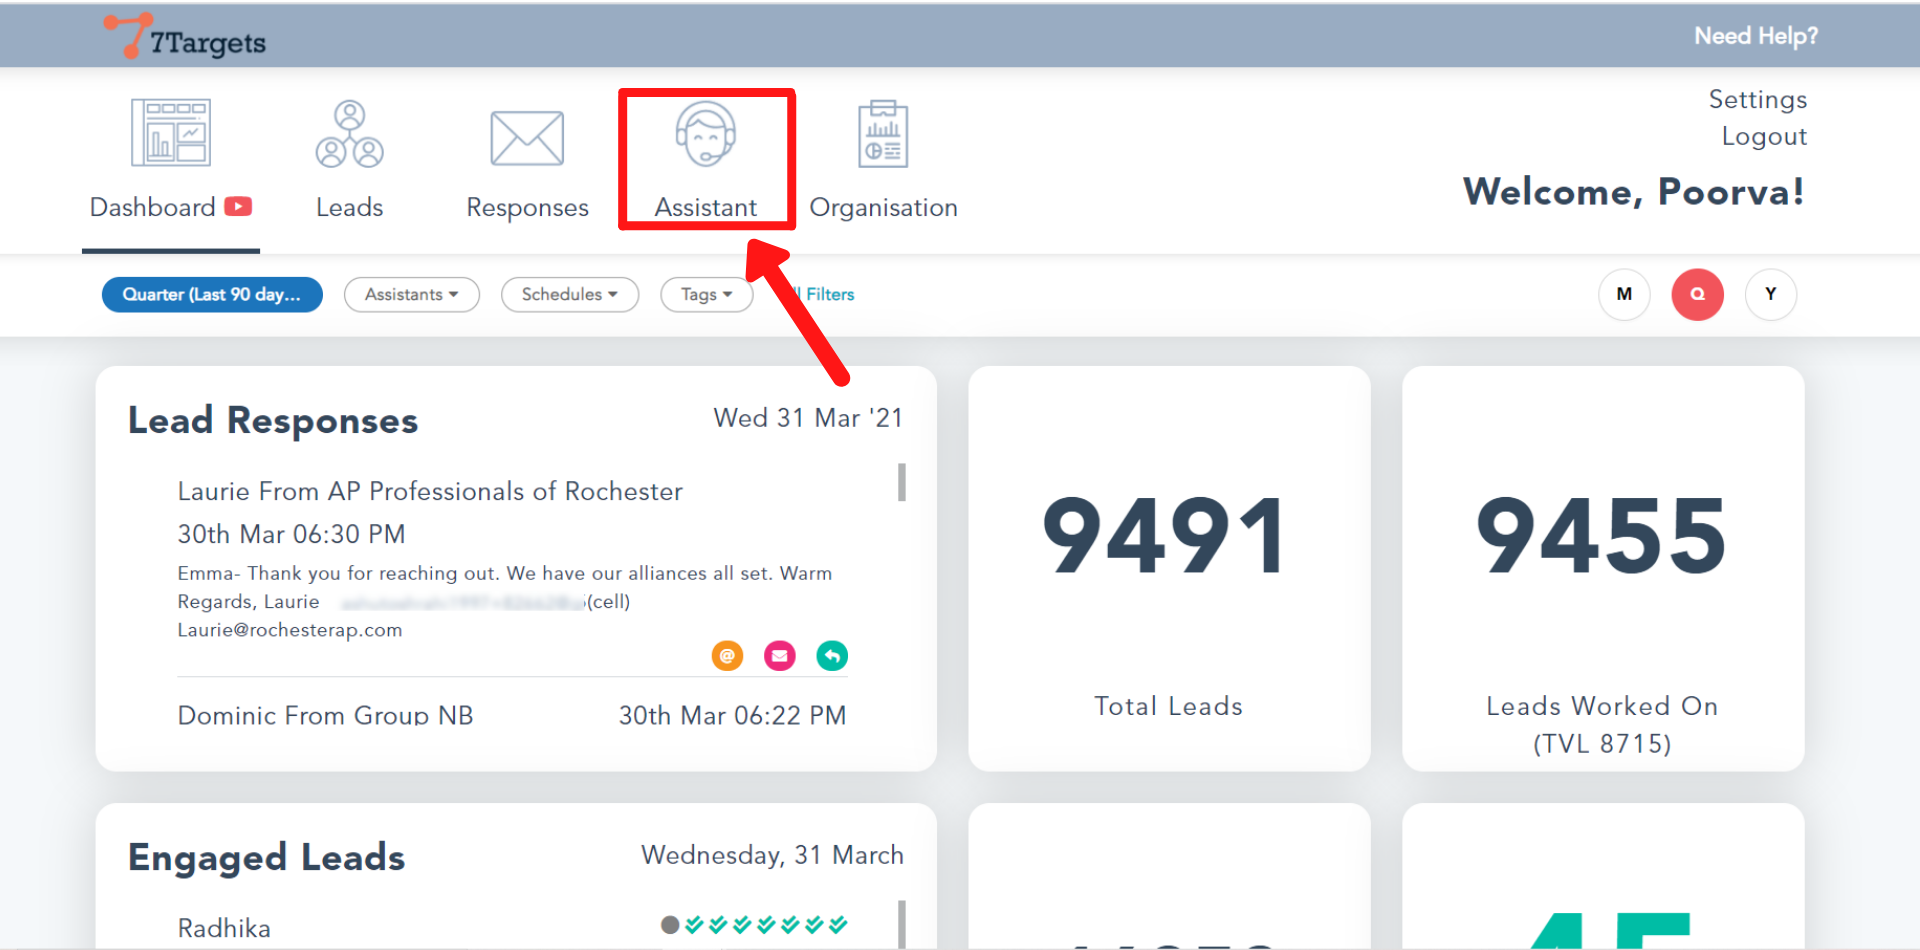Switch to Monthly view with M toggle

tap(1624, 294)
